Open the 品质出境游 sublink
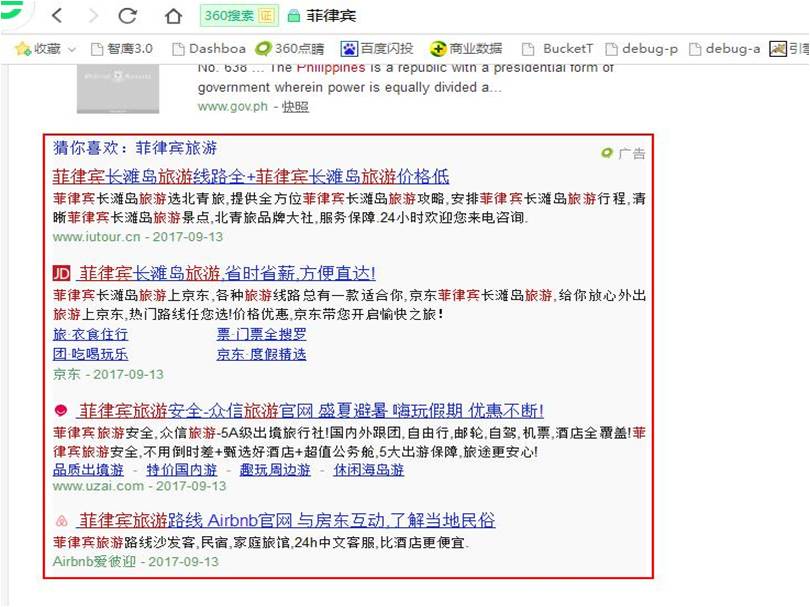This screenshot has height=607, width=810. pos(88,470)
